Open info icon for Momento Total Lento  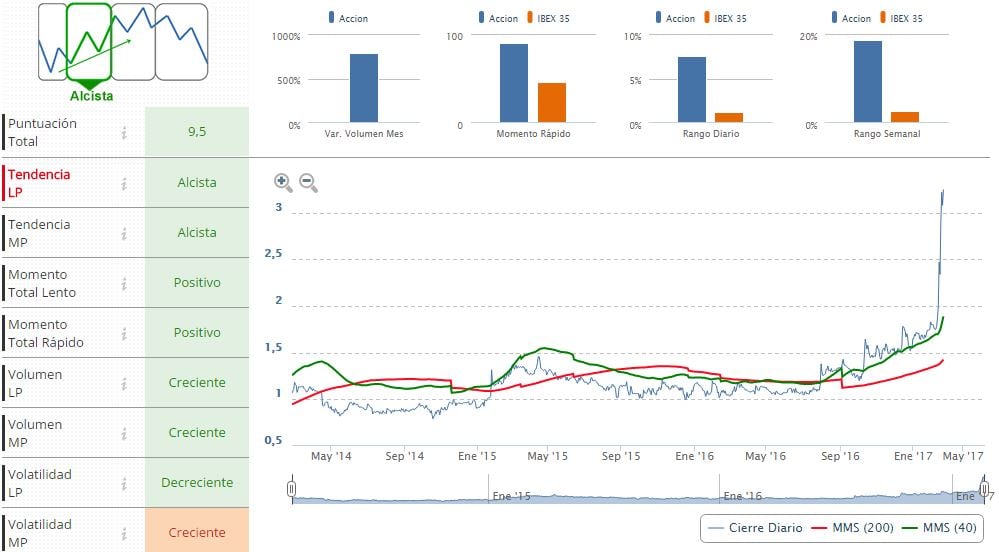pos(124,284)
